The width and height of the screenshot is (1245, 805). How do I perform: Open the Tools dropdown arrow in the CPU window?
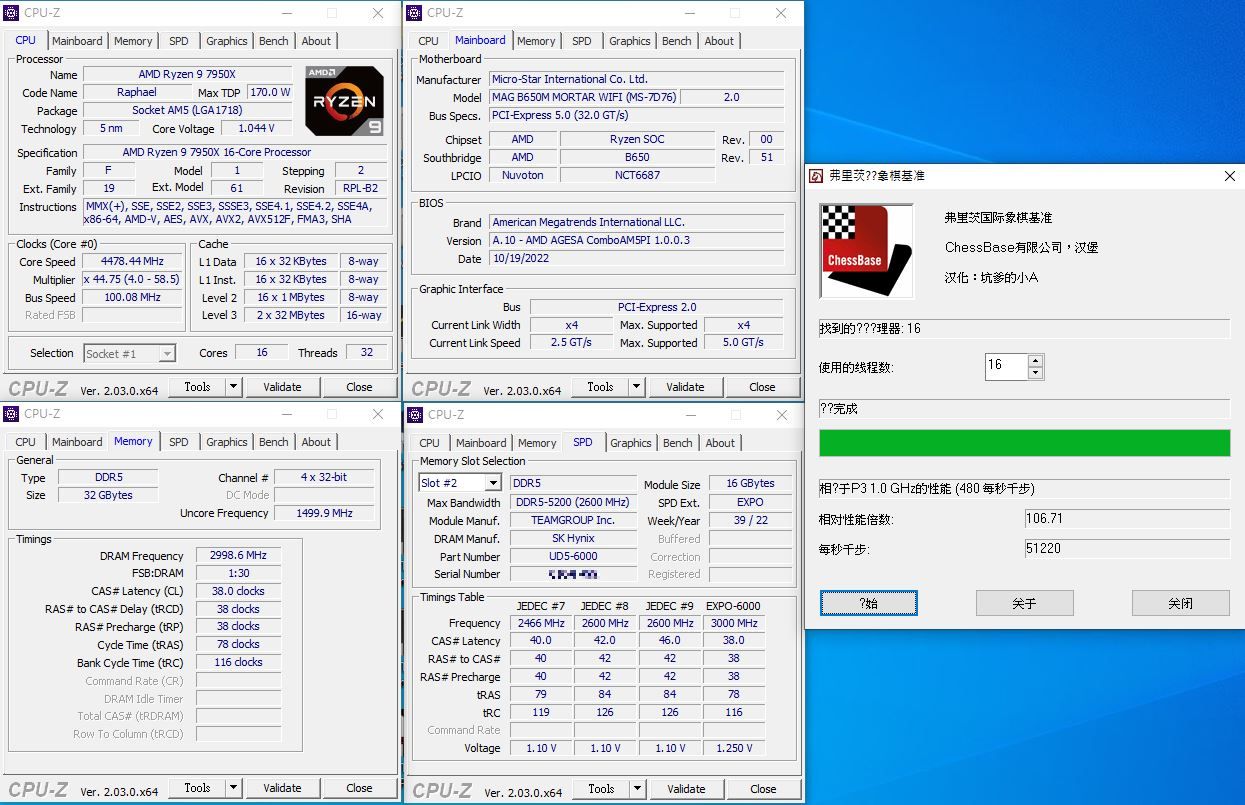pyautogui.click(x=233, y=387)
